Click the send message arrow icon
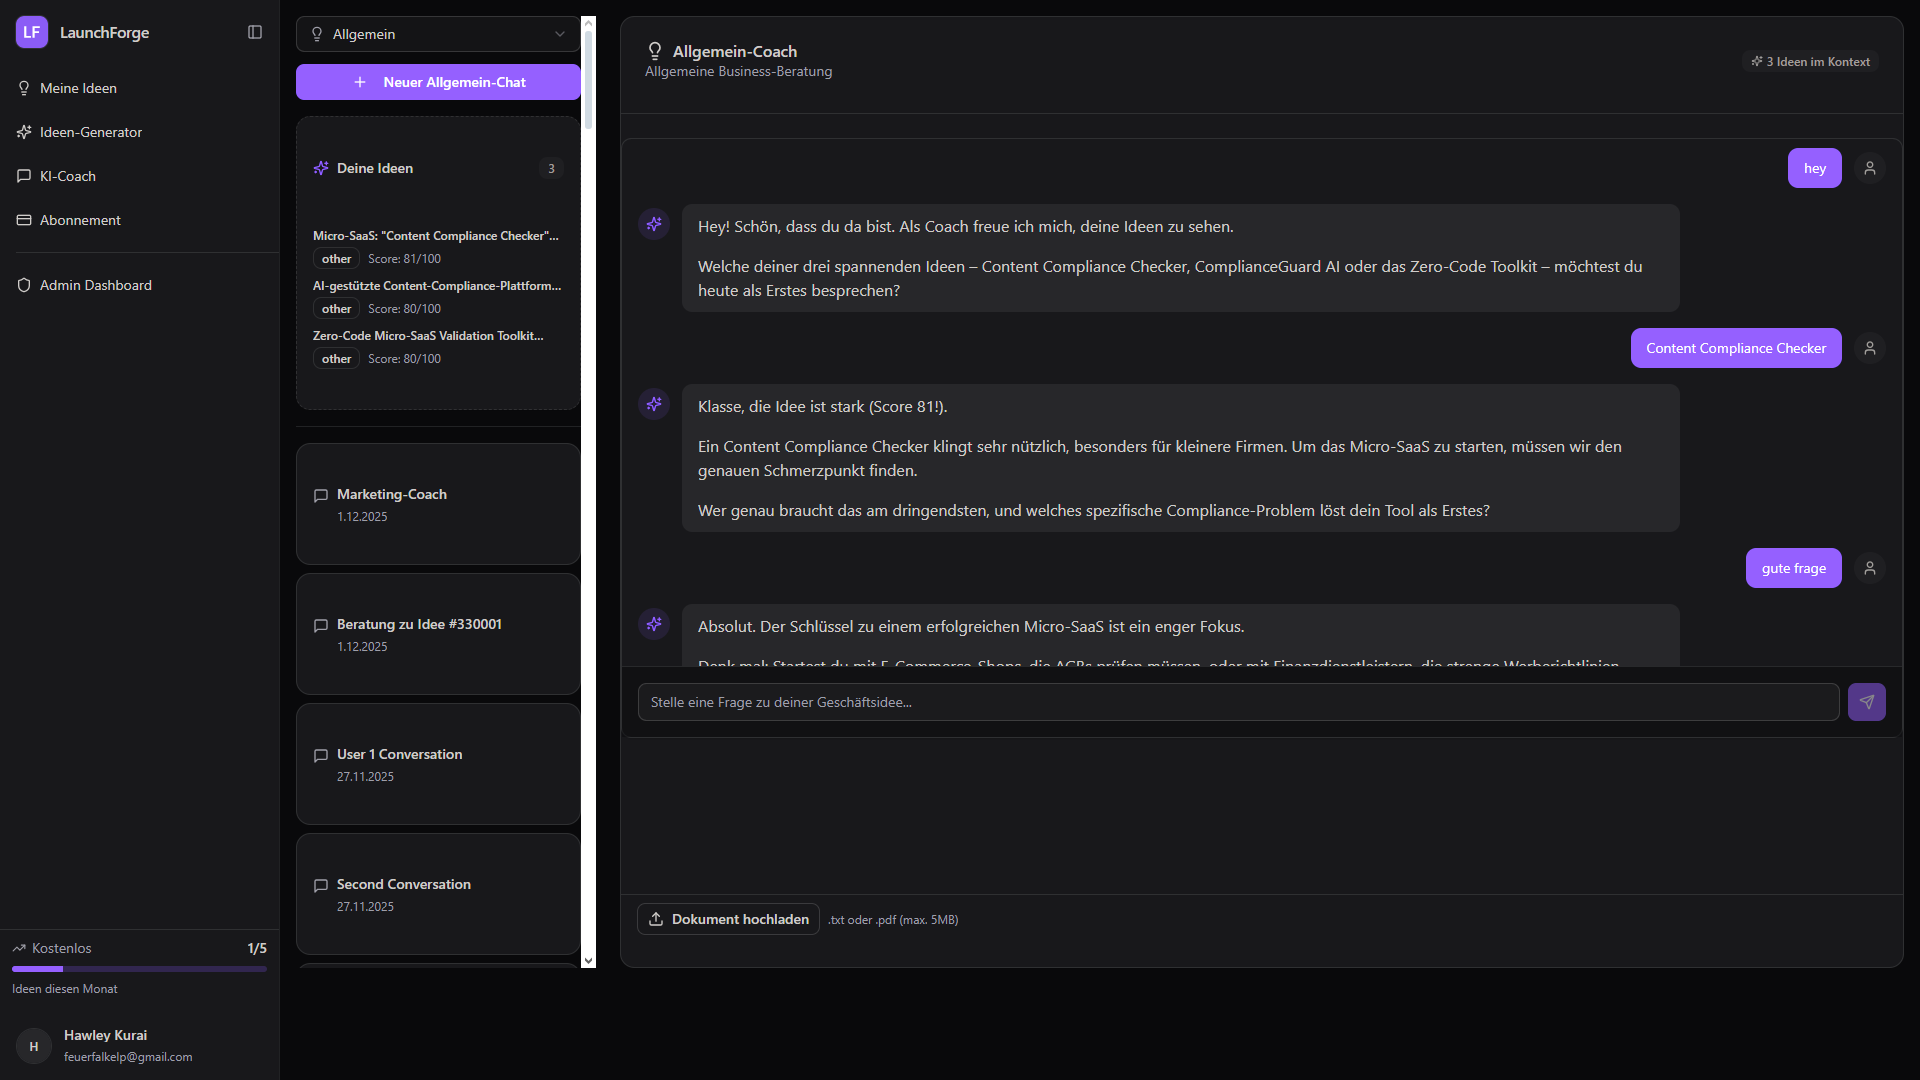1920x1080 pixels. pos(1866,702)
